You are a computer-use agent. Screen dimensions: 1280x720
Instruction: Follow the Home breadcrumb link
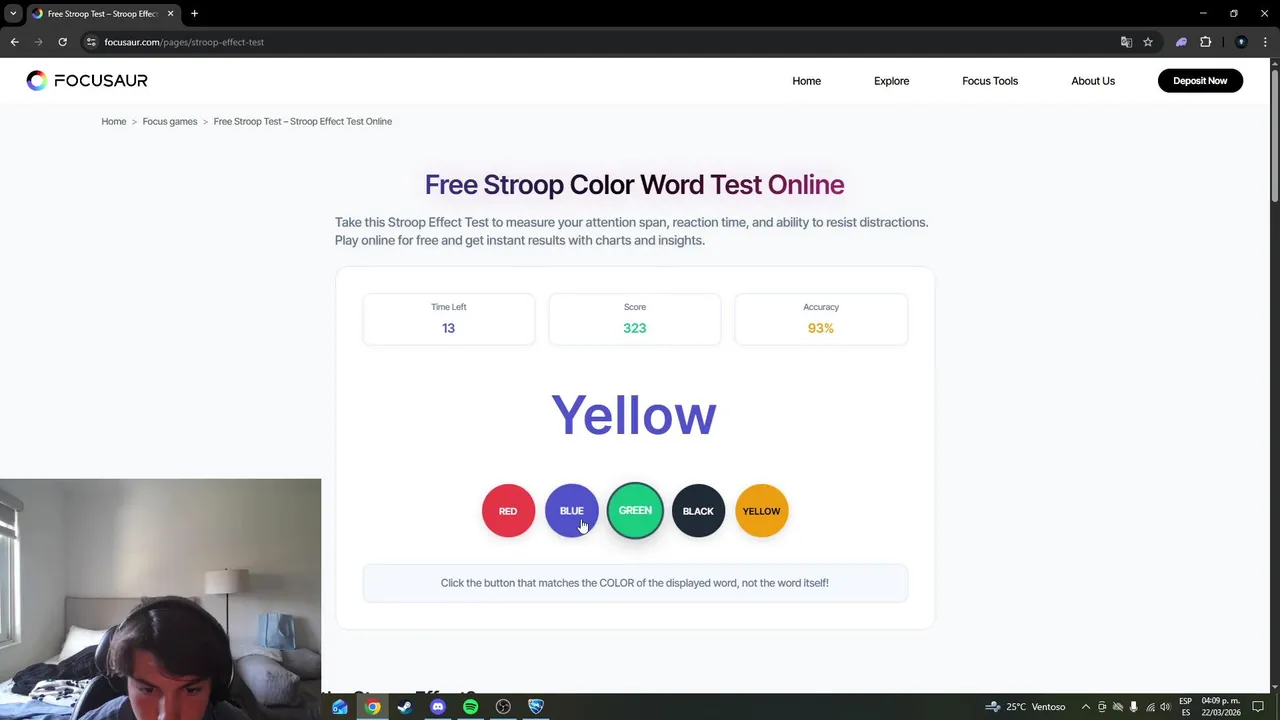[113, 121]
